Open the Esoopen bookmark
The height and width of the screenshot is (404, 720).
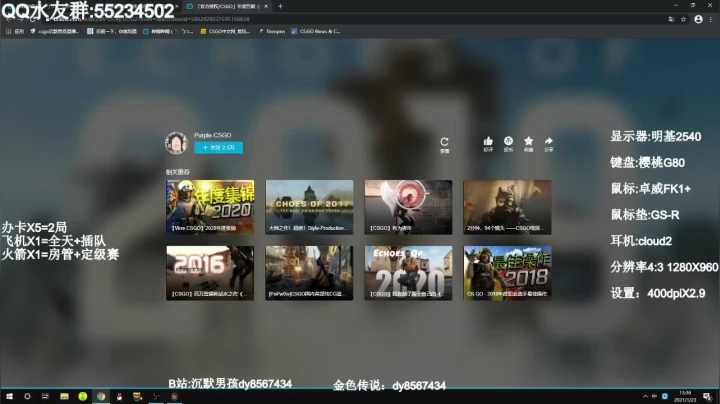[x=272, y=31]
